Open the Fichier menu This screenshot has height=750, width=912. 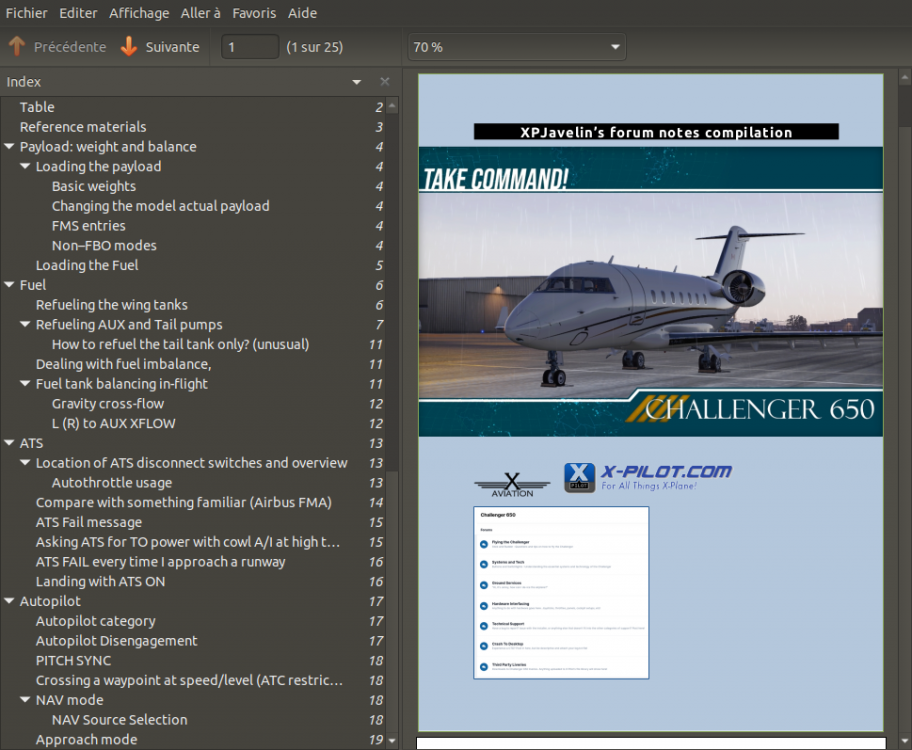(26, 13)
